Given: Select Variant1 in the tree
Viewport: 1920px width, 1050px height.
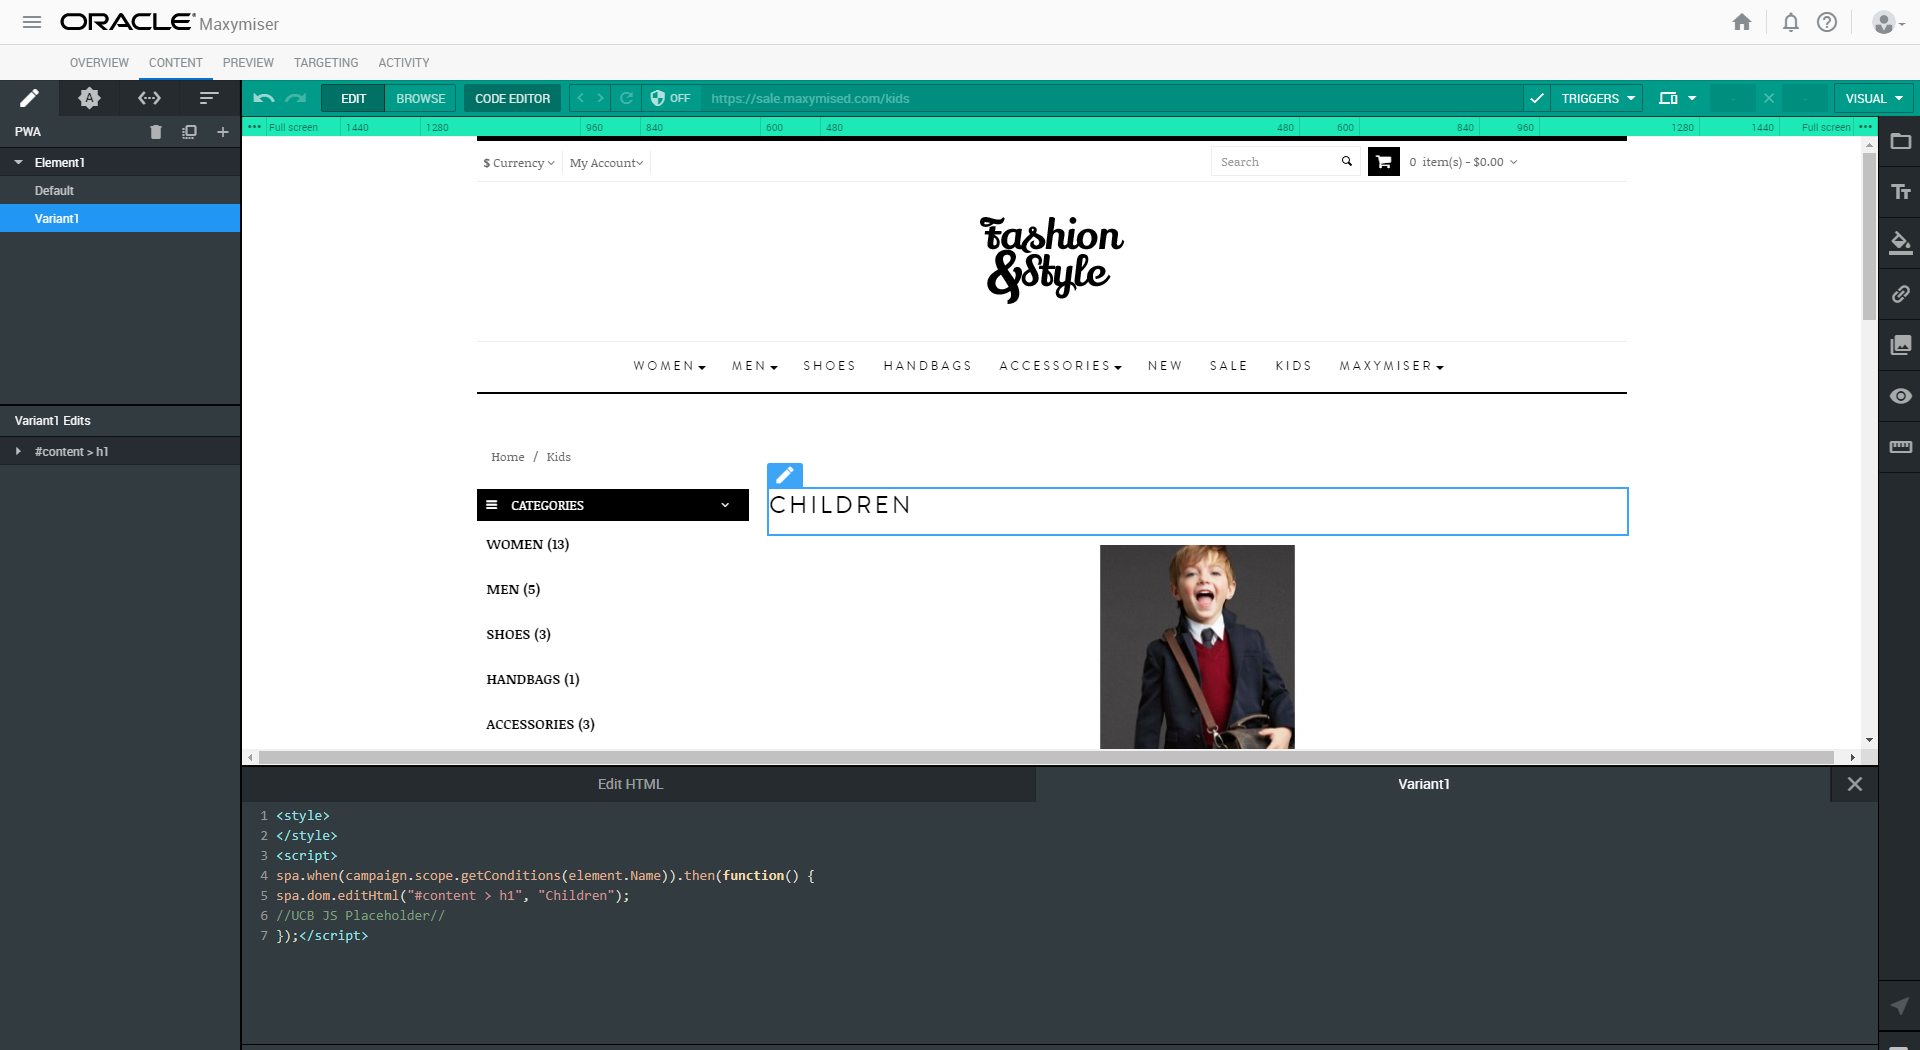Looking at the screenshot, I should point(120,218).
